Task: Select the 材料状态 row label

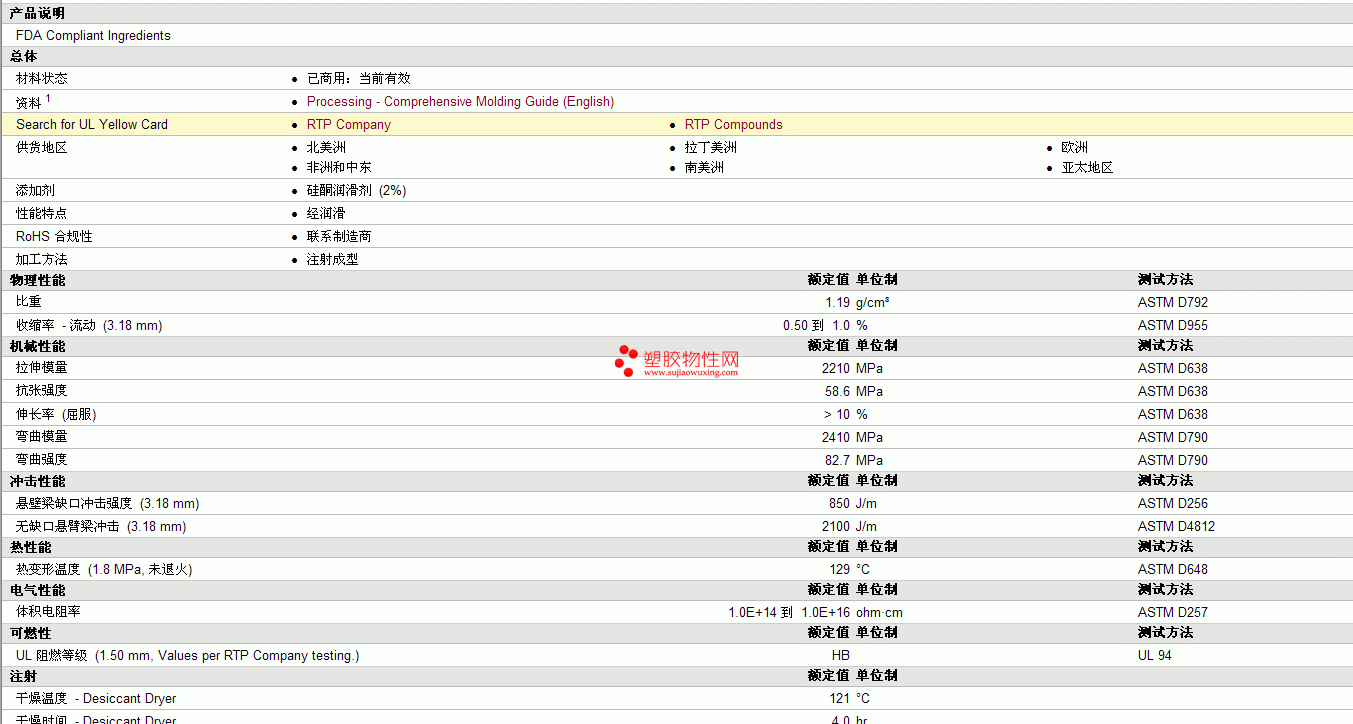Action: coord(42,78)
